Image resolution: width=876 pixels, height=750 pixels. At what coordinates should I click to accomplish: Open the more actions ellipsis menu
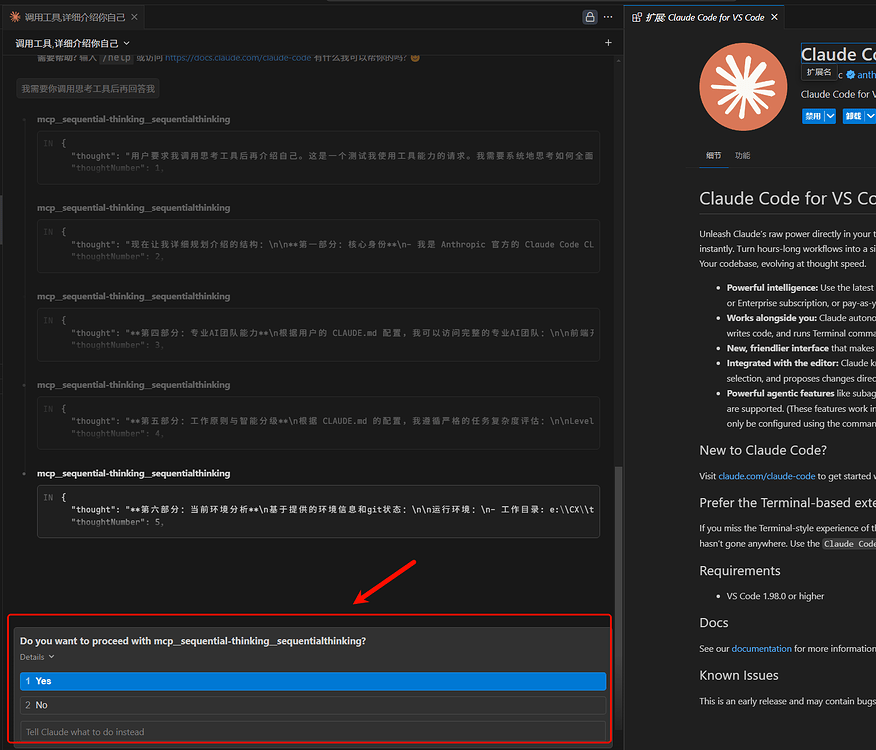[x=608, y=17]
